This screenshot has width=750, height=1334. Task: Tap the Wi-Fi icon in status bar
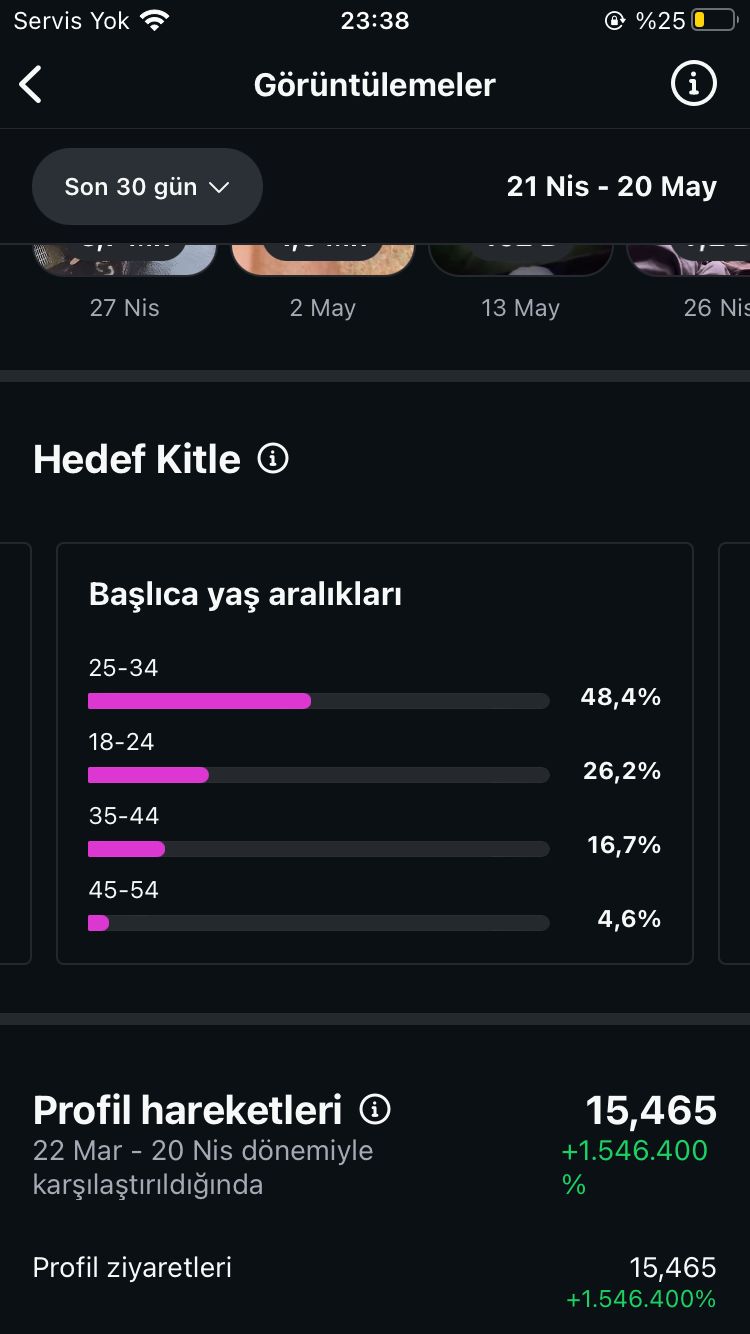pyautogui.click(x=154, y=20)
